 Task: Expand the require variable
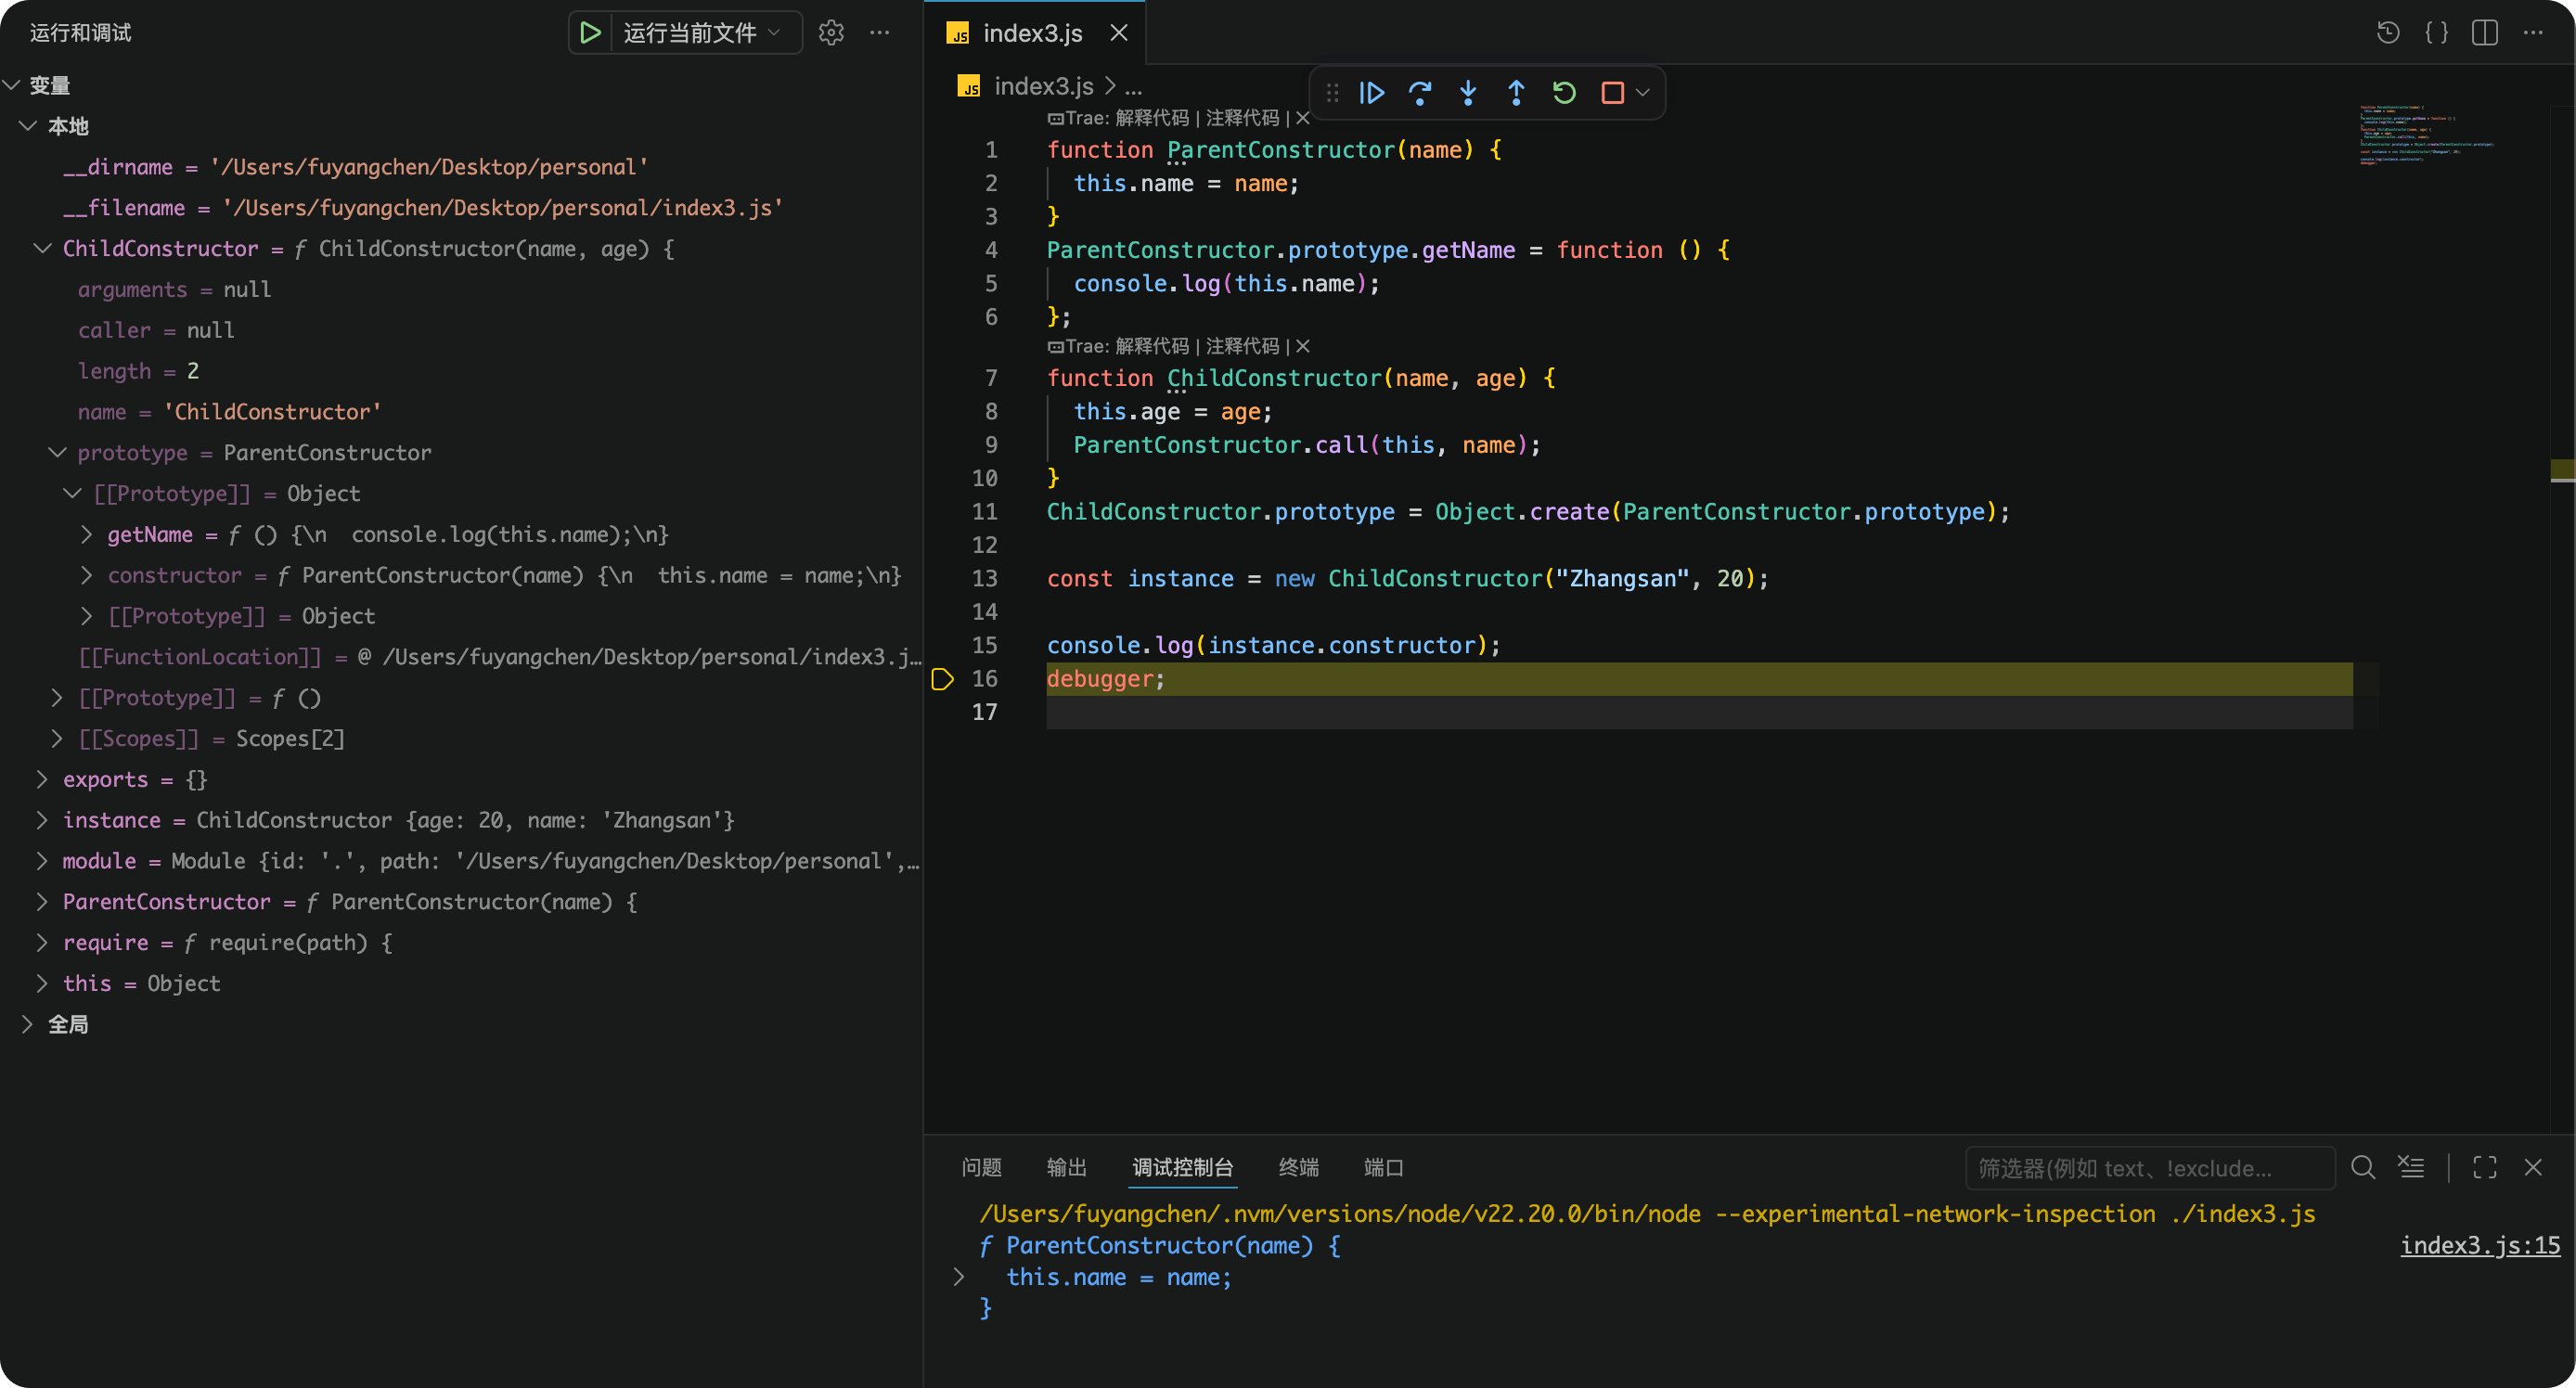(x=42, y=942)
